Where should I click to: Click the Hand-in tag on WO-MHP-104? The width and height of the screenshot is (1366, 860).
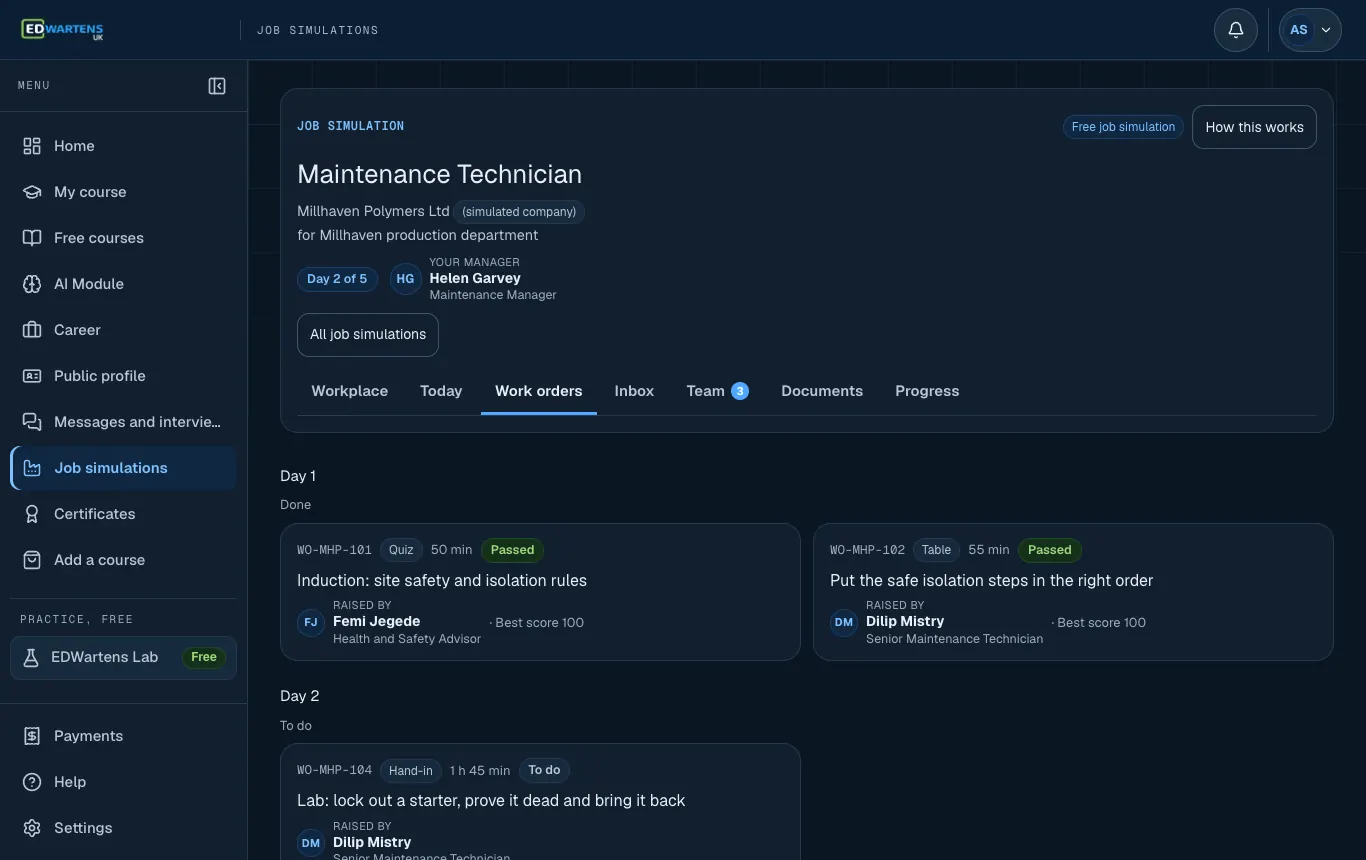coord(411,770)
